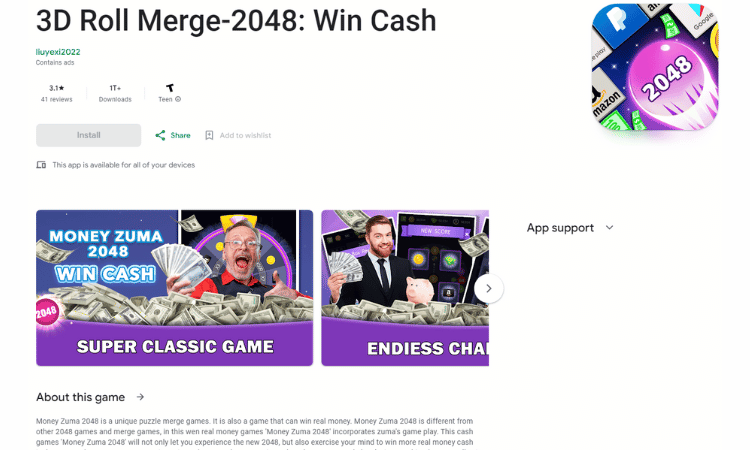Click Add to wishlist text
The height and width of the screenshot is (450, 750).
[x=245, y=135]
